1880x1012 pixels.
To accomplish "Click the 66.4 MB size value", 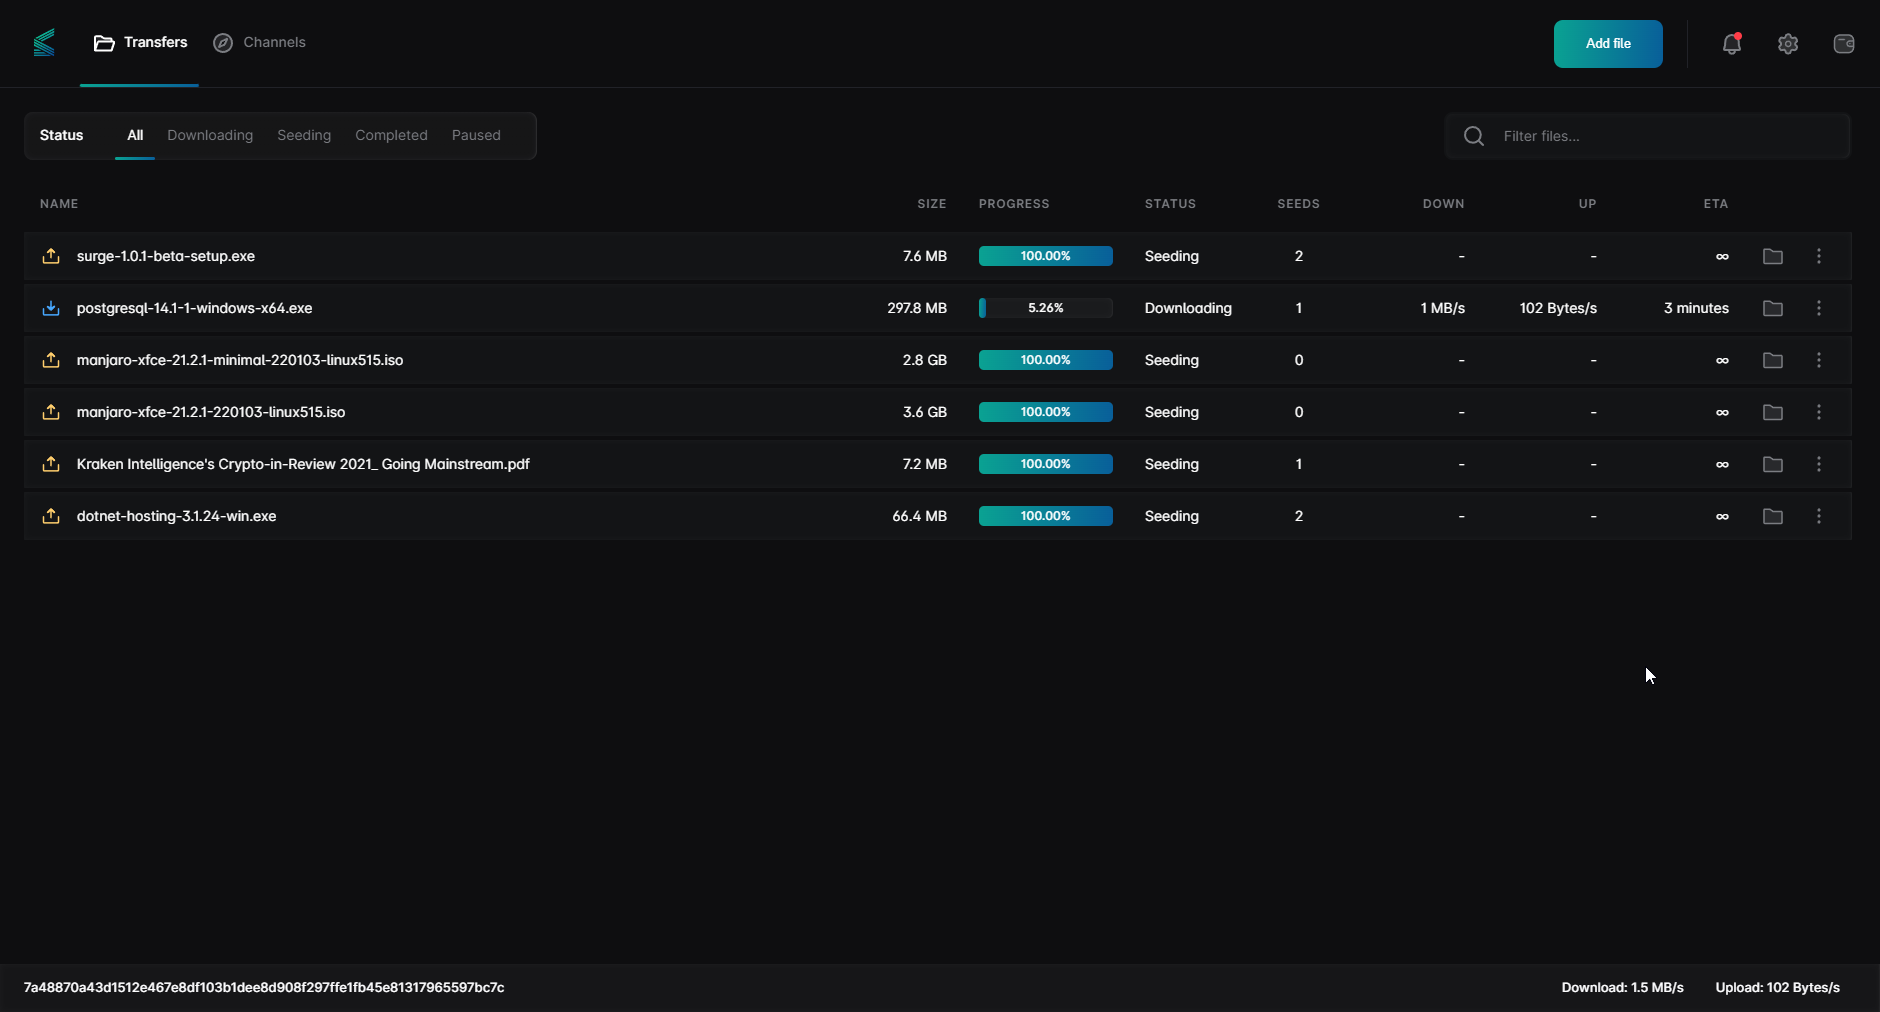I will (919, 516).
